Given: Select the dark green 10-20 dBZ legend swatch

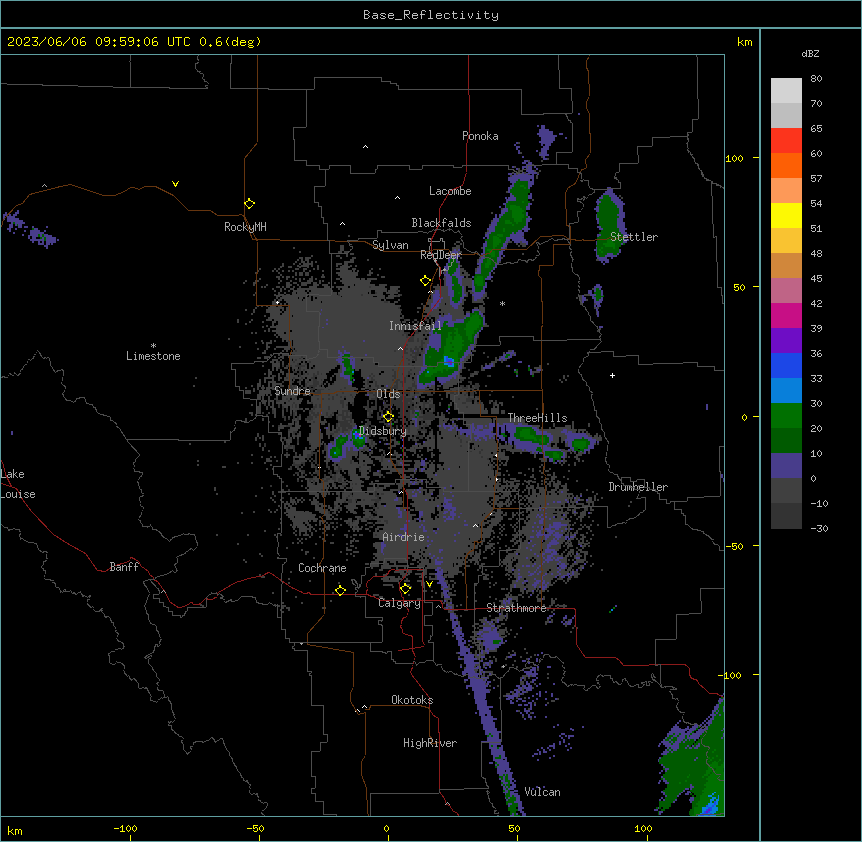Looking at the screenshot, I should click(786, 440).
